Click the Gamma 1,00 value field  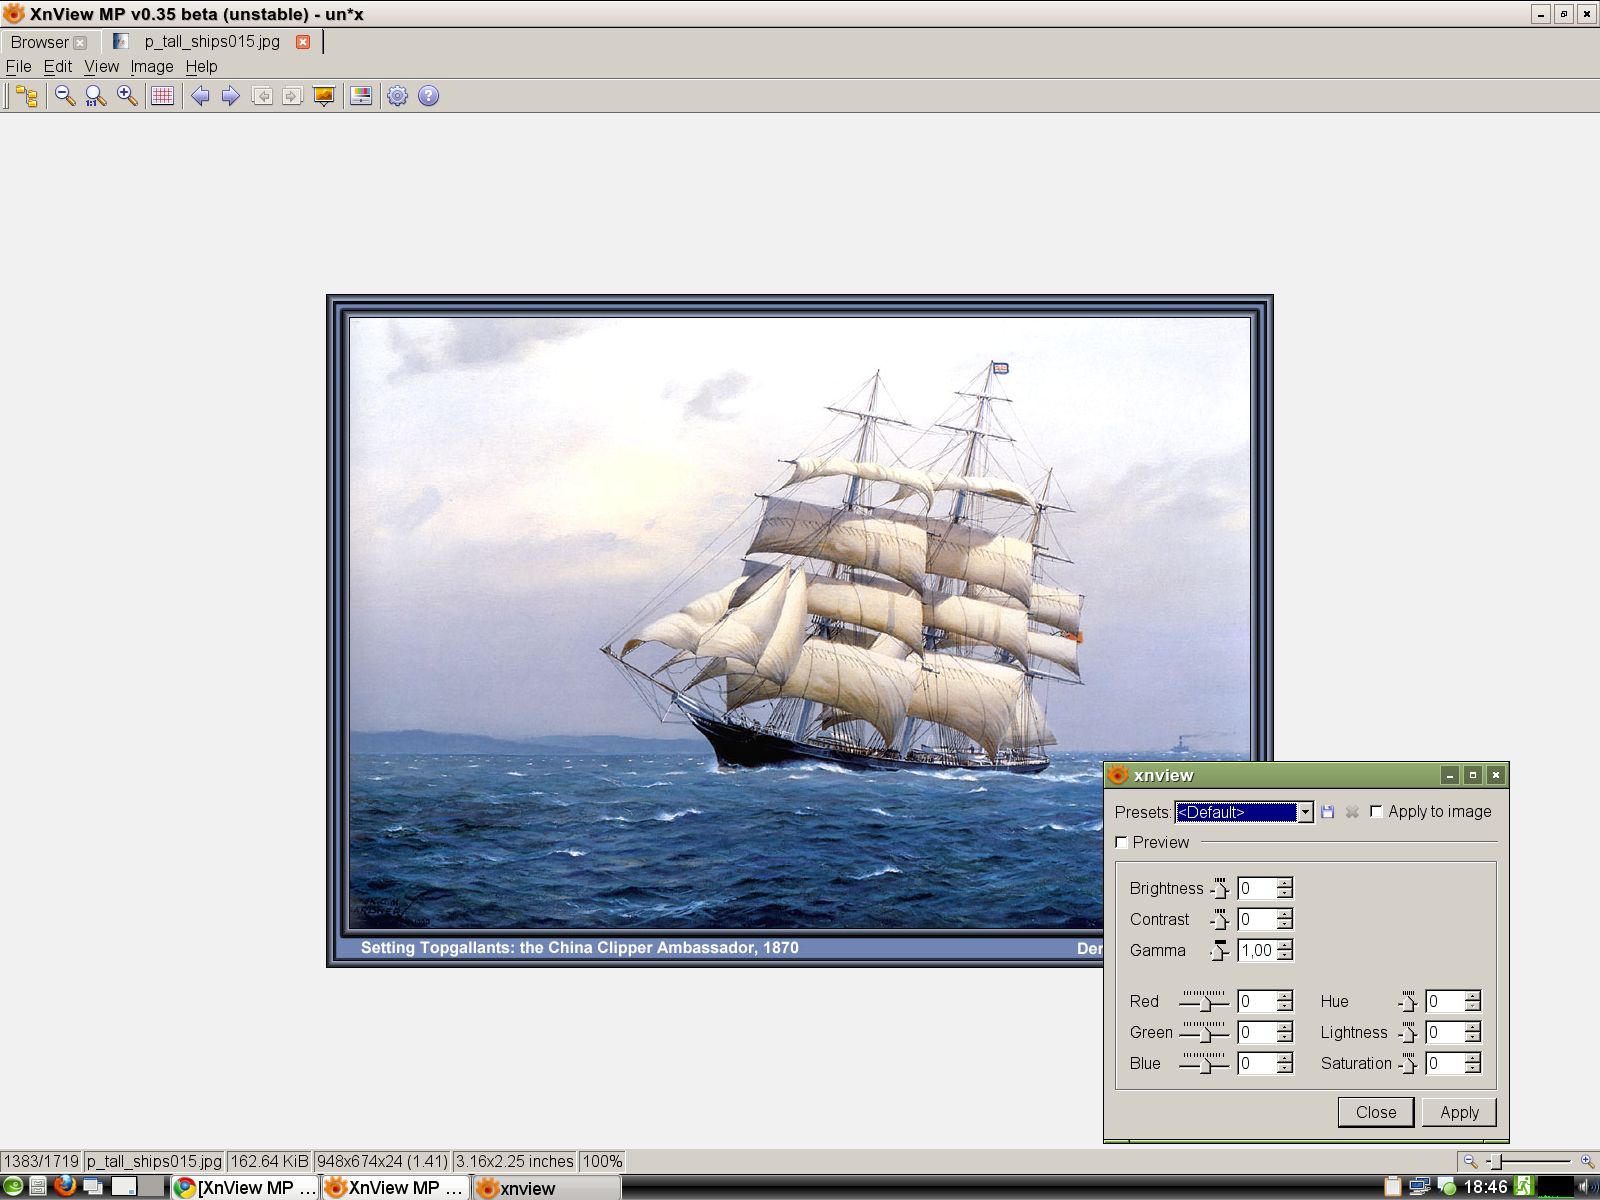click(x=1257, y=950)
